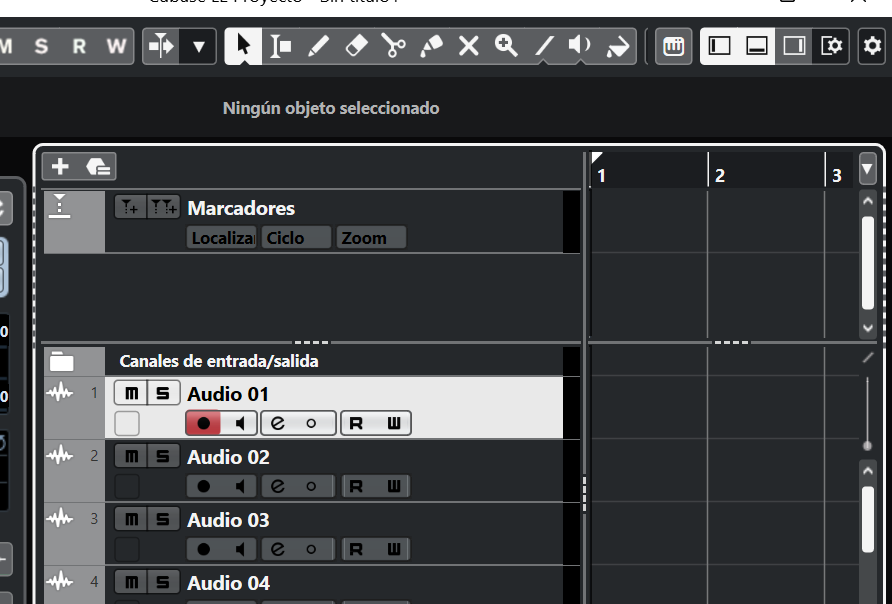Record-enable Audio 03 track
Screen dimensions: 892x604
[x=203, y=549]
